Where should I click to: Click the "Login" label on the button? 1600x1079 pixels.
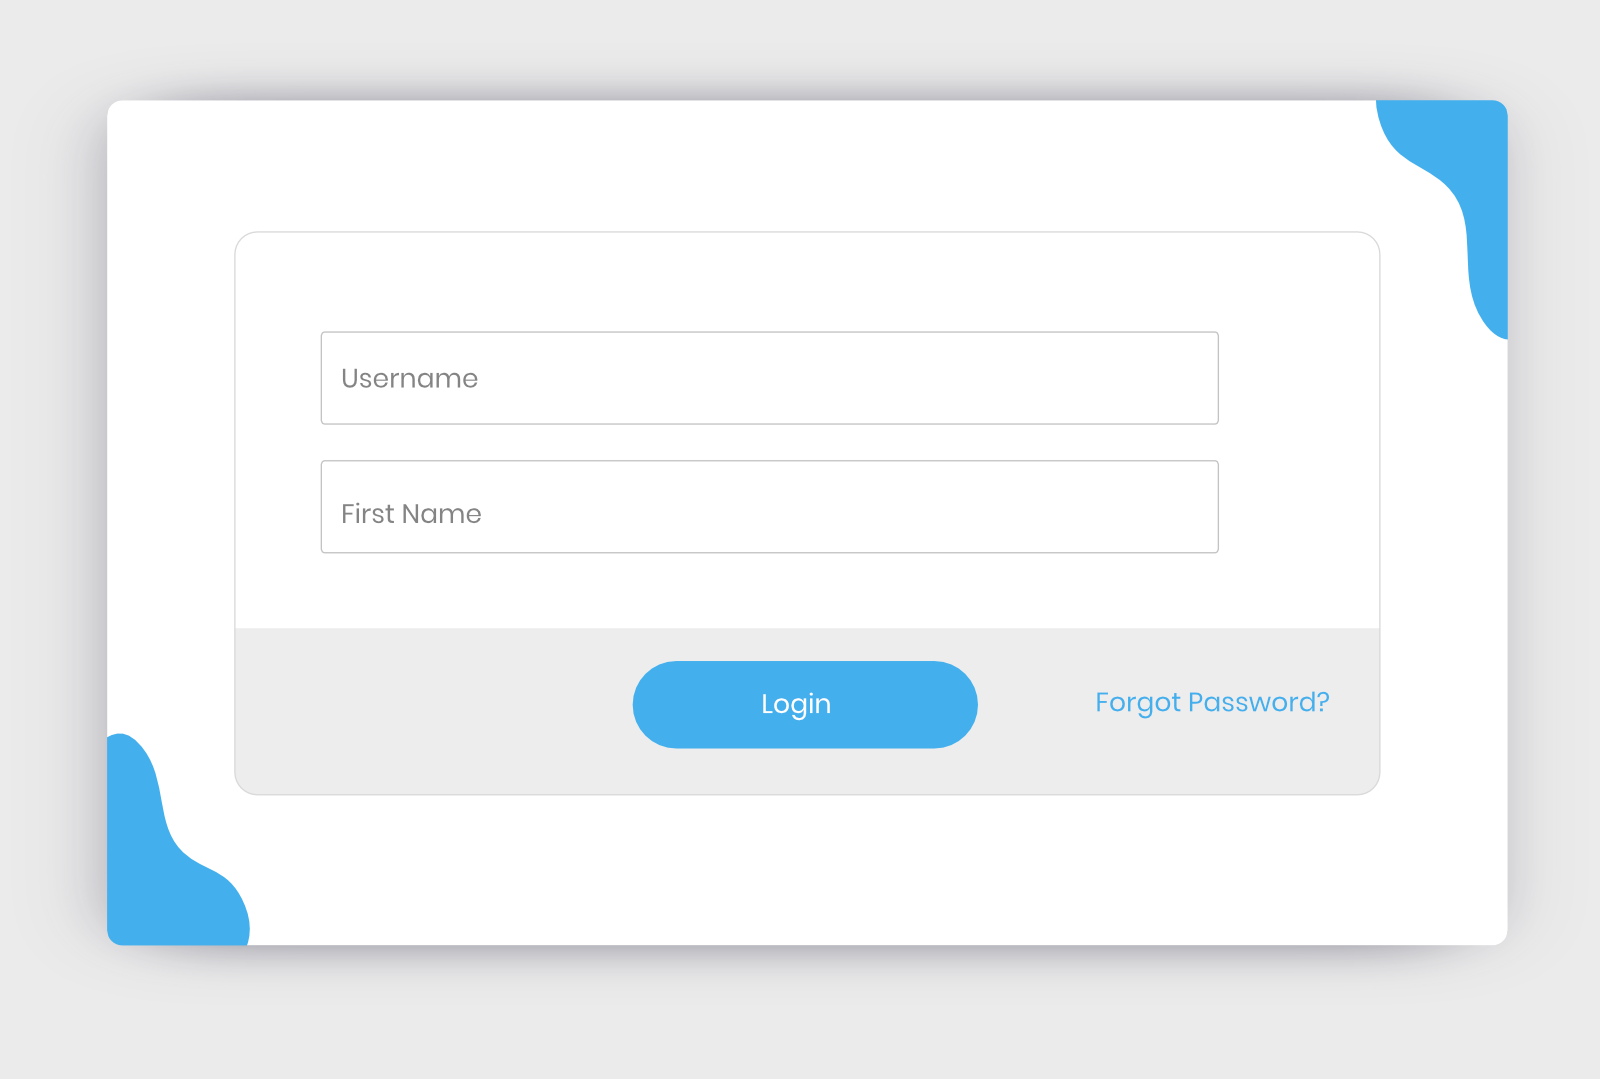796,704
